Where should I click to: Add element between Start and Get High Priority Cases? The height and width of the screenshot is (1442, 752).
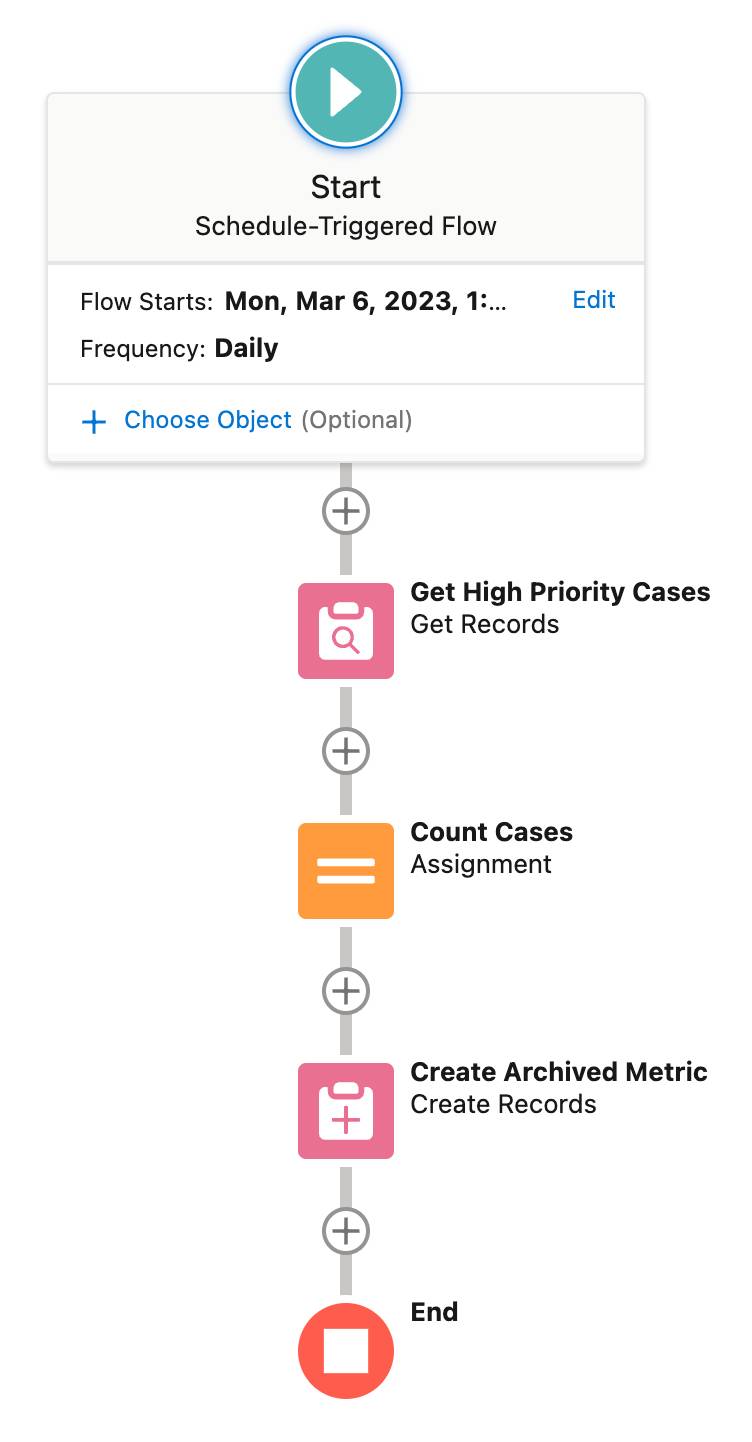[345, 511]
